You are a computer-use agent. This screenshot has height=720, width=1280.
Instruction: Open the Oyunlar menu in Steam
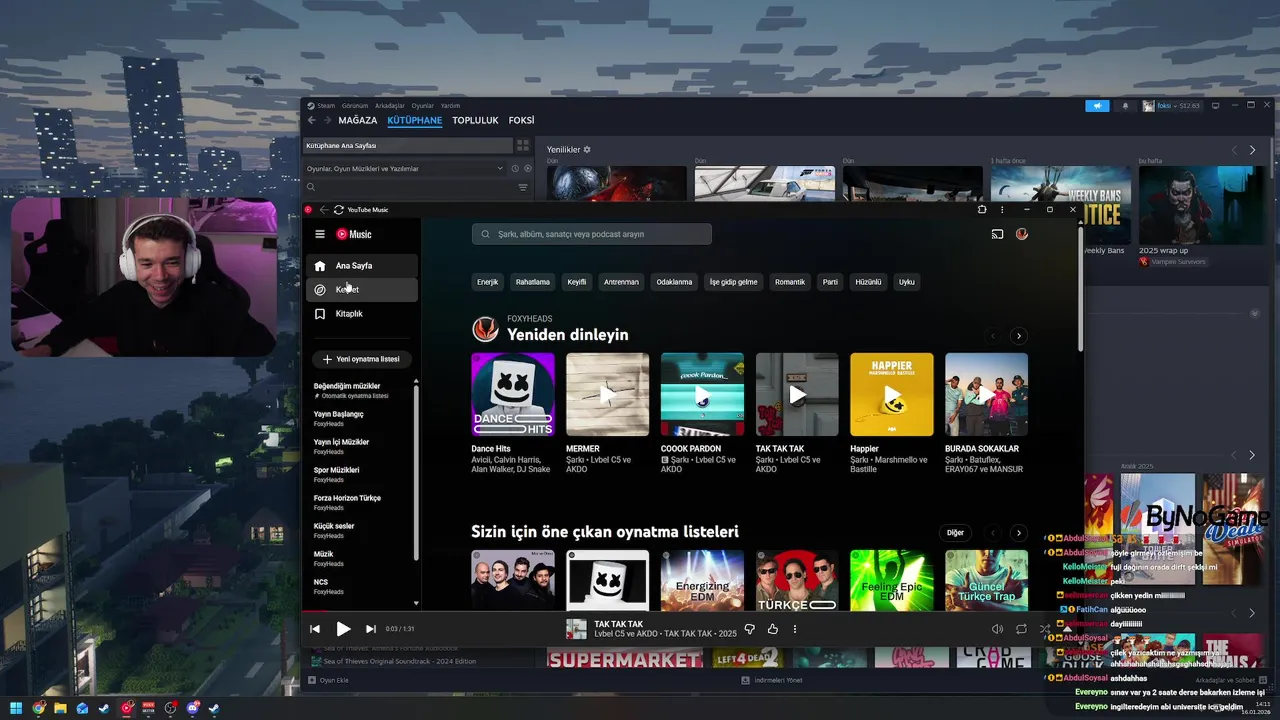[x=423, y=105]
